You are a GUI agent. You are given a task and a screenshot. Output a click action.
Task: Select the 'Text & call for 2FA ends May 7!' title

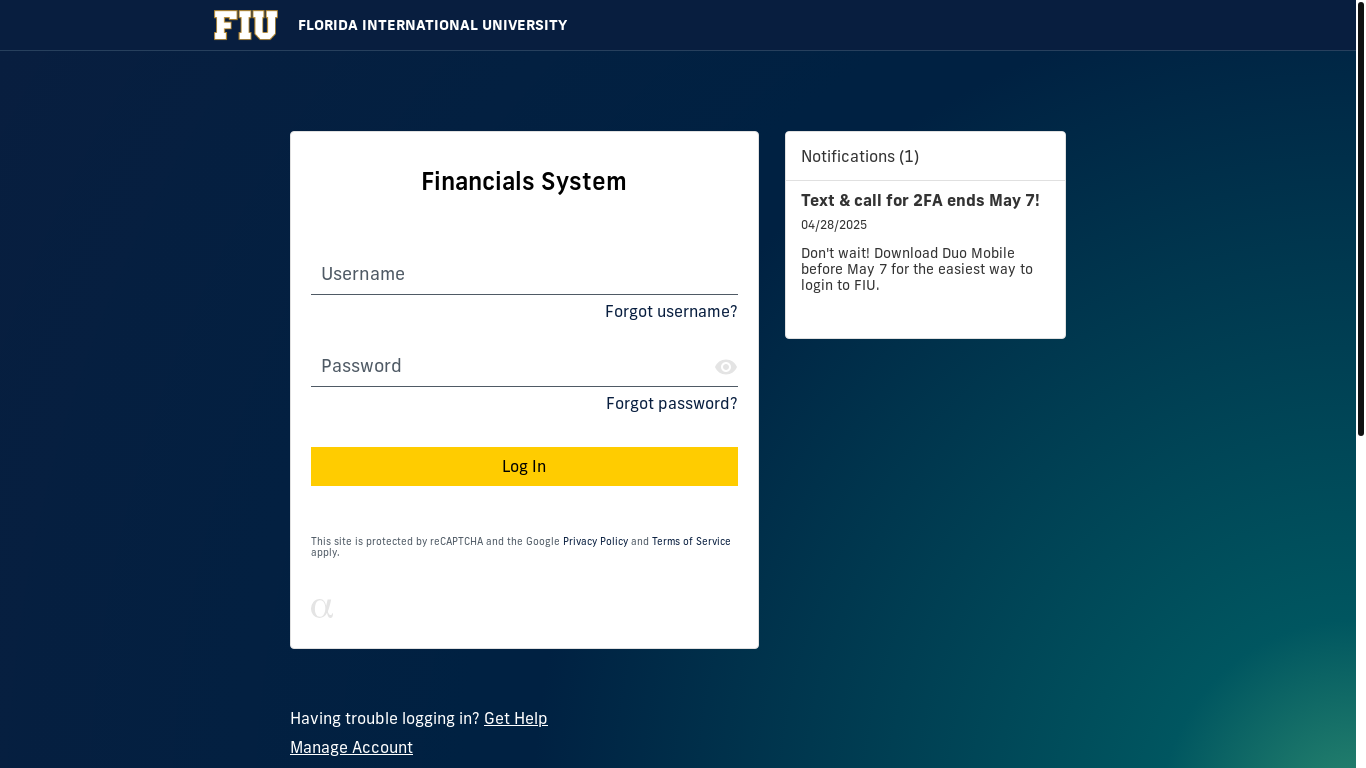click(x=920, y=200)
